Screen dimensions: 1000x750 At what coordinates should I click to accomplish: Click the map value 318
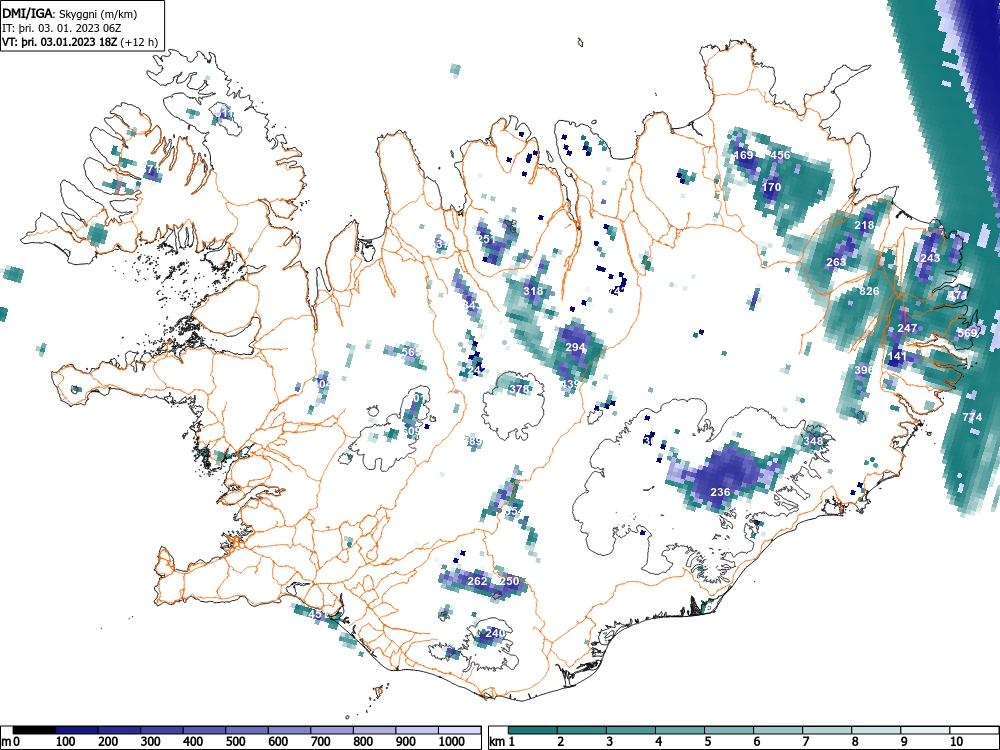[533, 291]
